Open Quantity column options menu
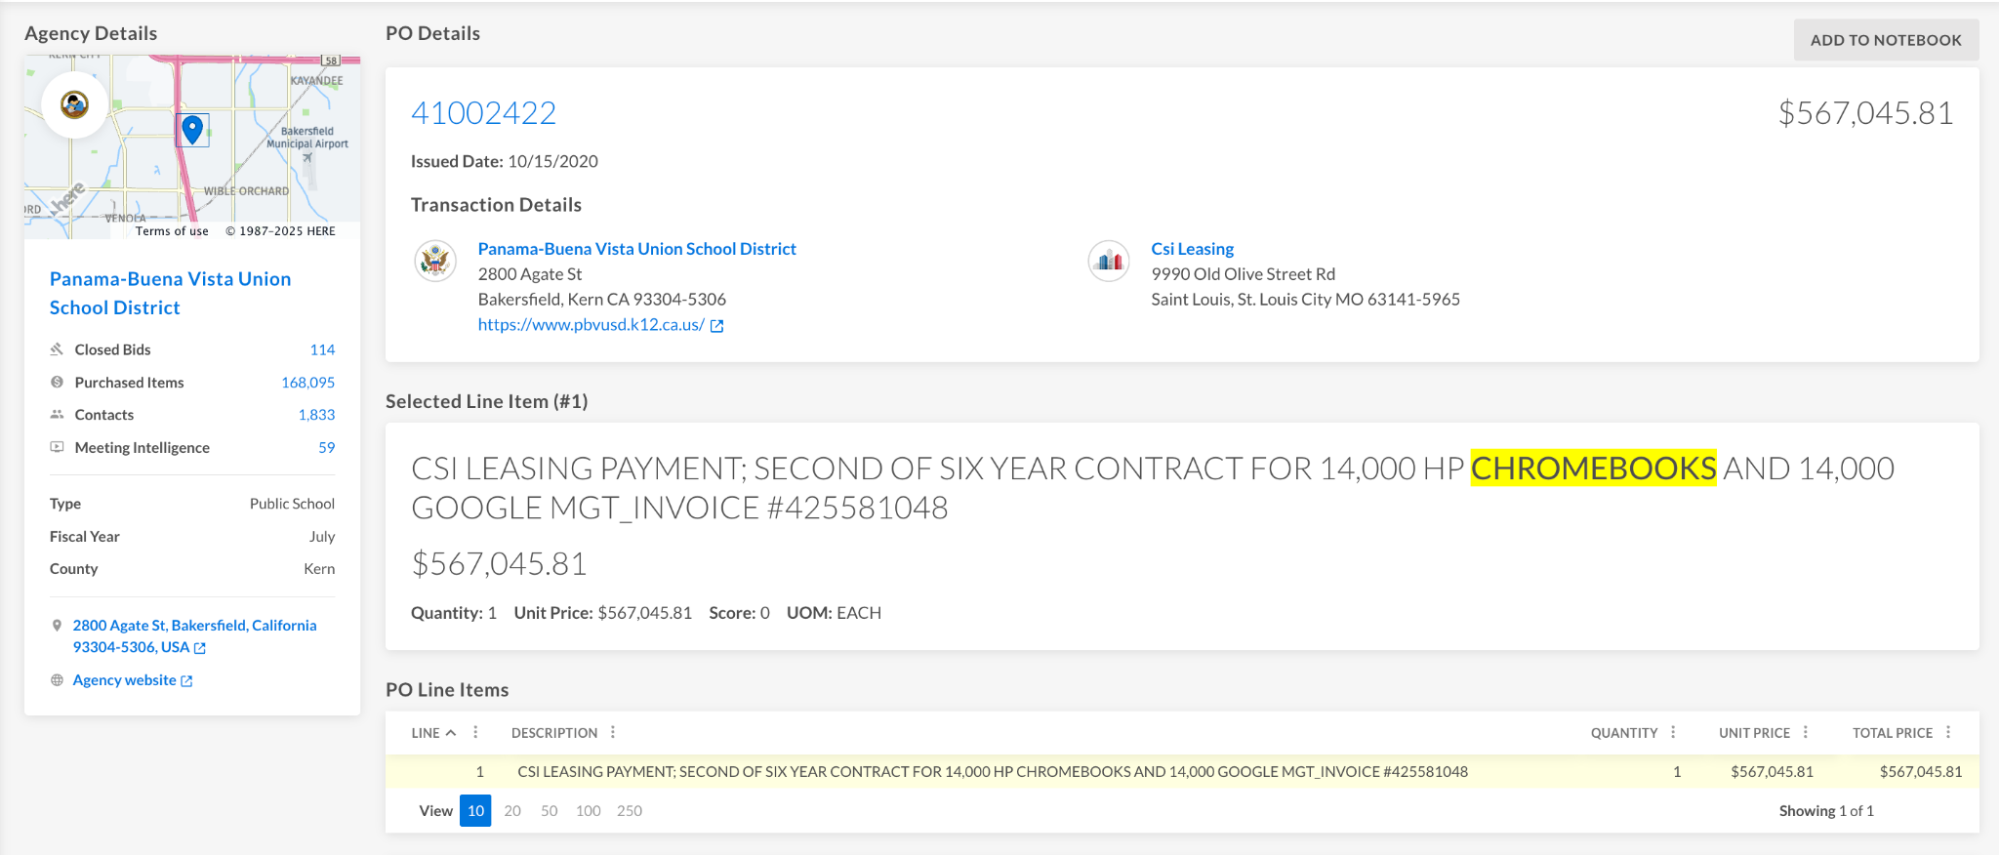 (x=1673, y=733)
